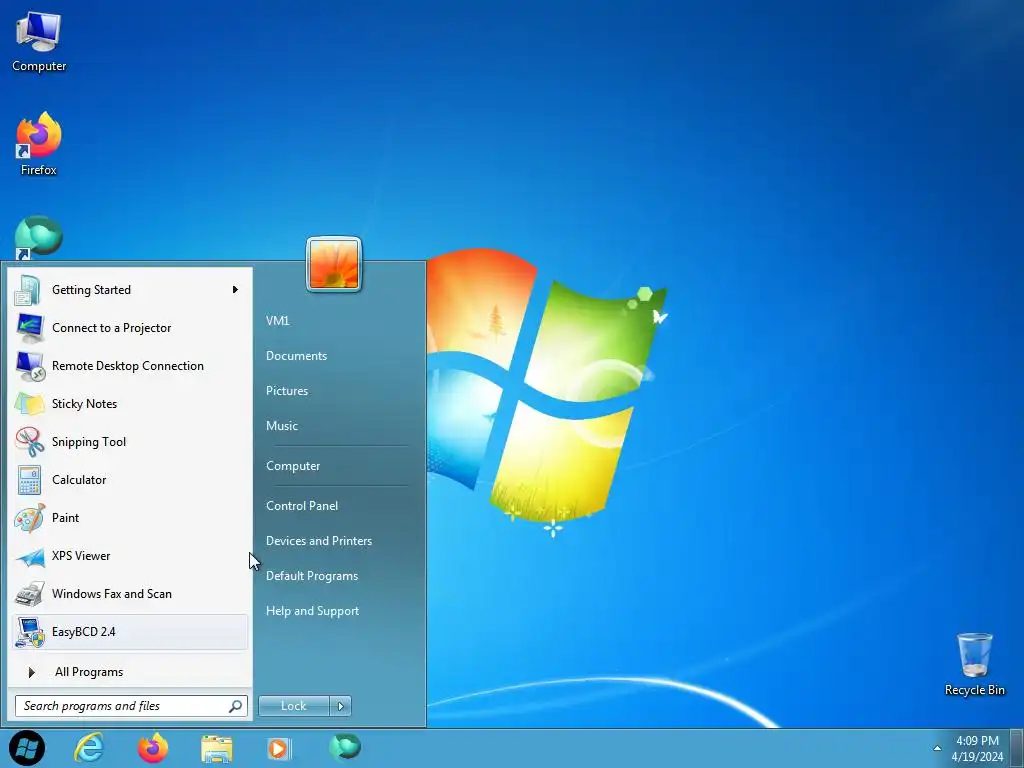This screenshot has width=1024, height=768.
Task: Open the VM1 user folder
Action: click(x=278, y=321)
